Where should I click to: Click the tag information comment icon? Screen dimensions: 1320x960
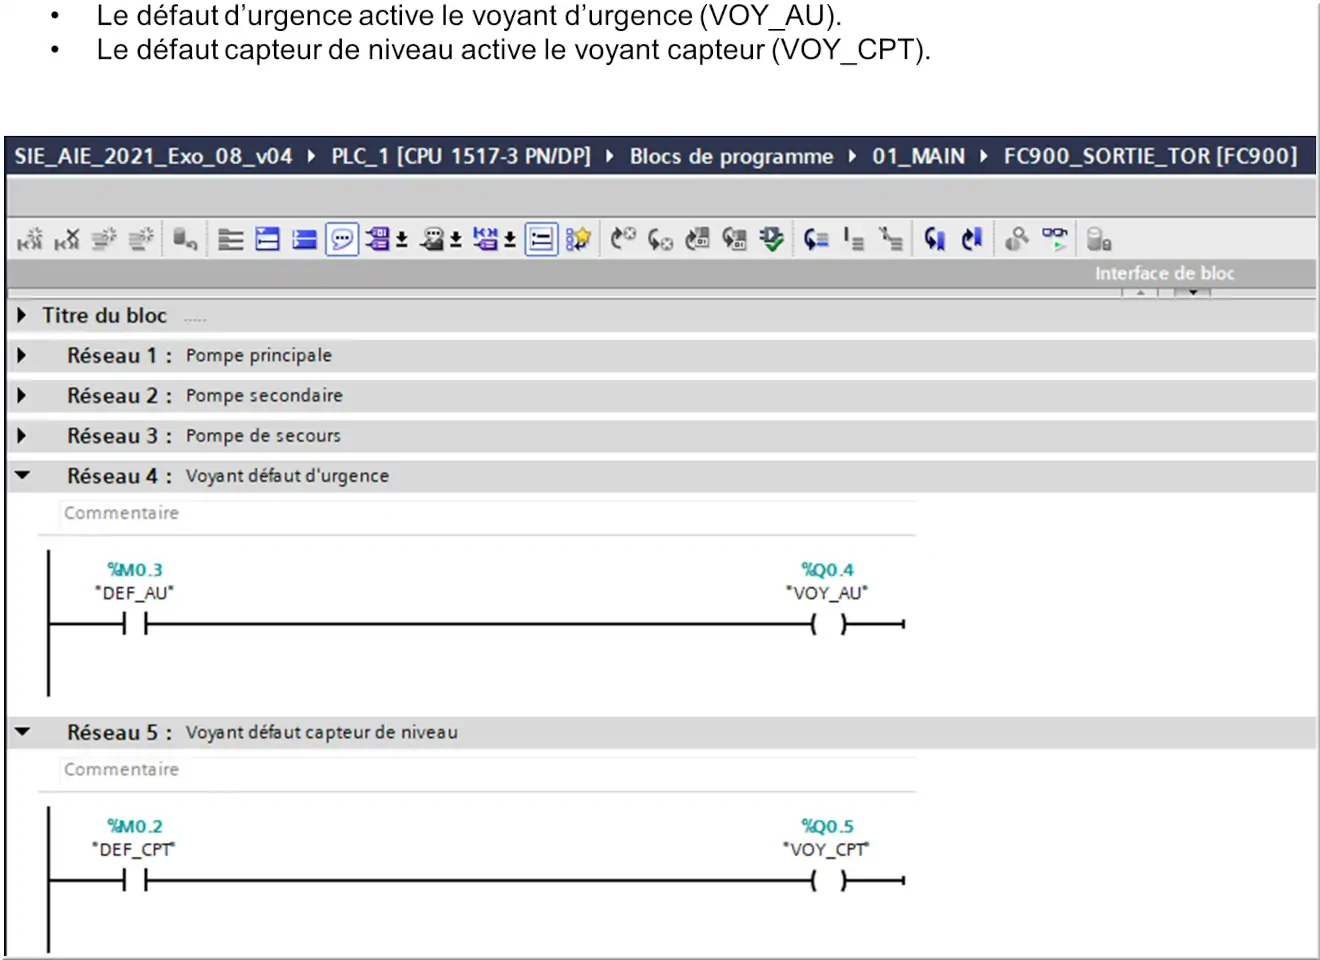pos(432,239)
